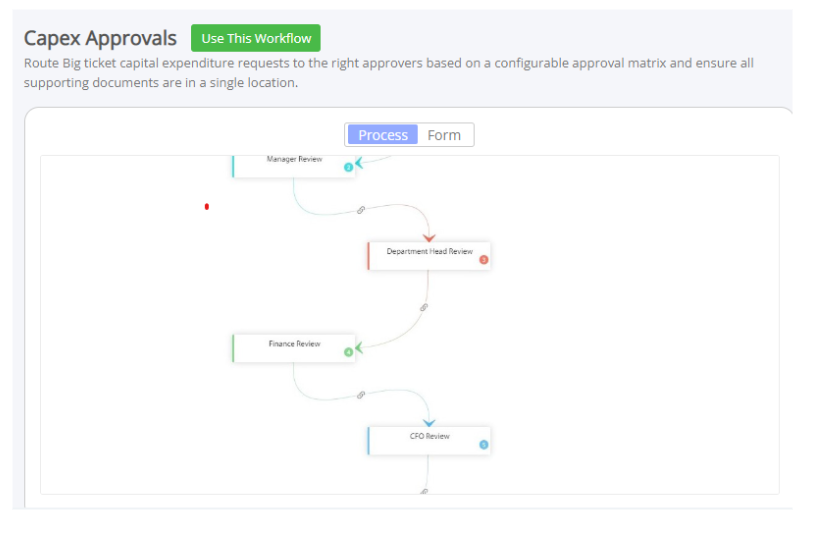Click the Use This Workflow button

tap(256, 38)
